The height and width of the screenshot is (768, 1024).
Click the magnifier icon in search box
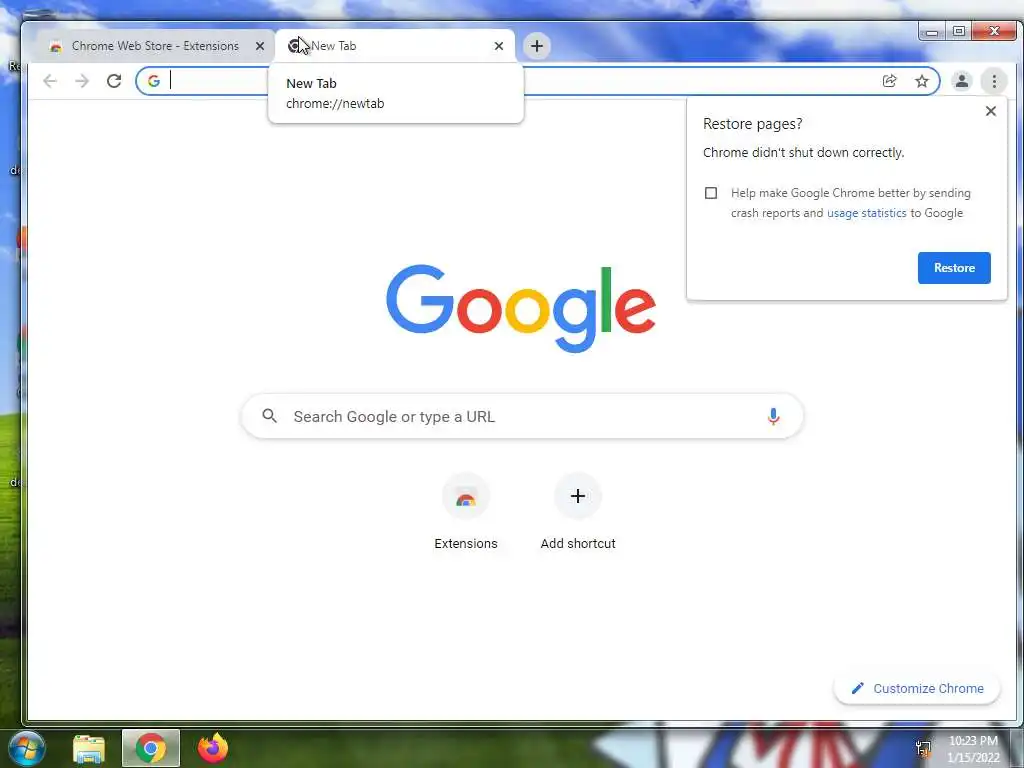(269, 416)
